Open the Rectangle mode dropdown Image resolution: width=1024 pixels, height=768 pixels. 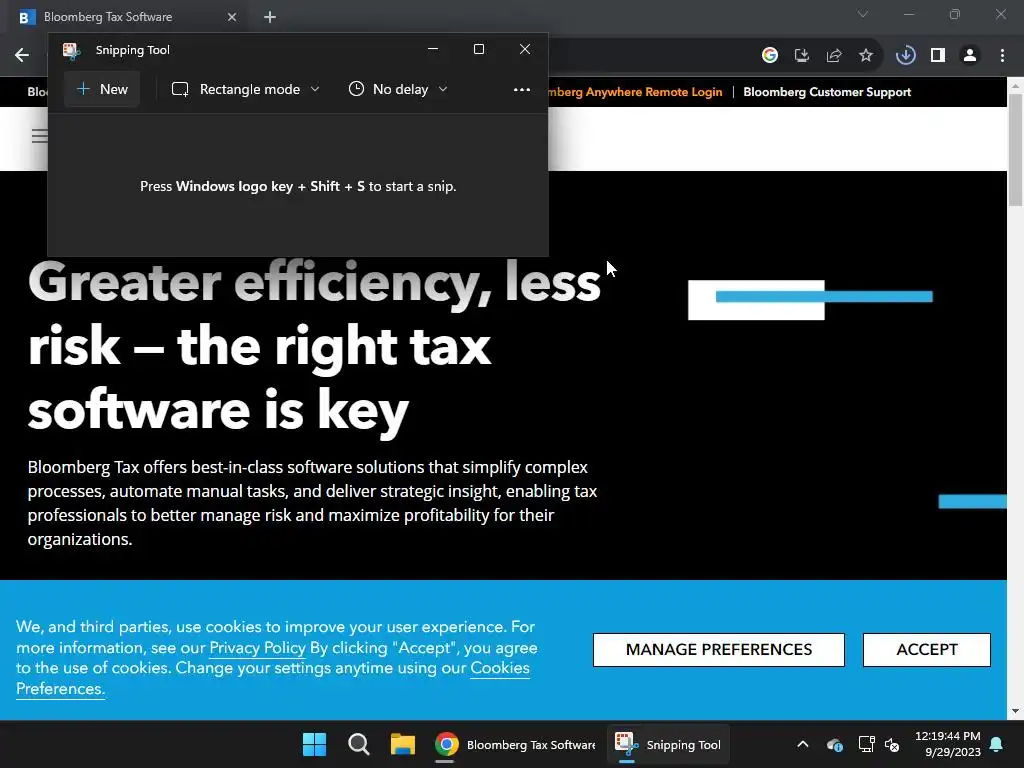(246, 89)
